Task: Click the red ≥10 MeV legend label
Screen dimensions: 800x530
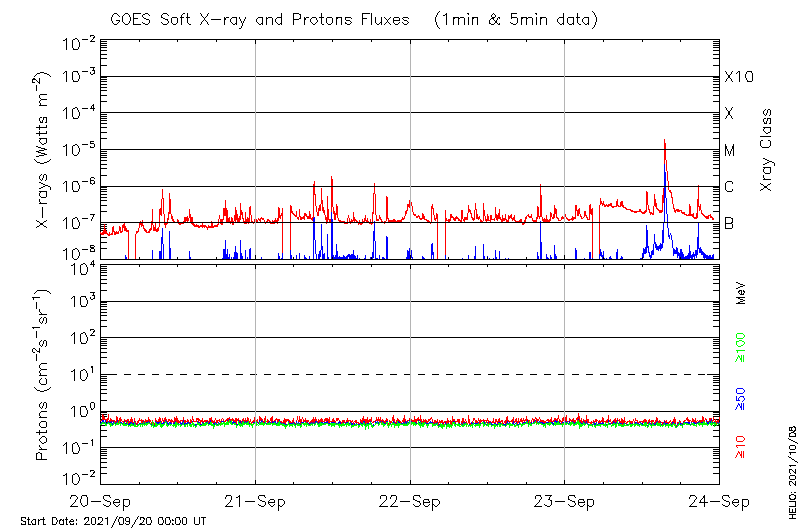Action: pyautogui.click(x=741, y=446)
